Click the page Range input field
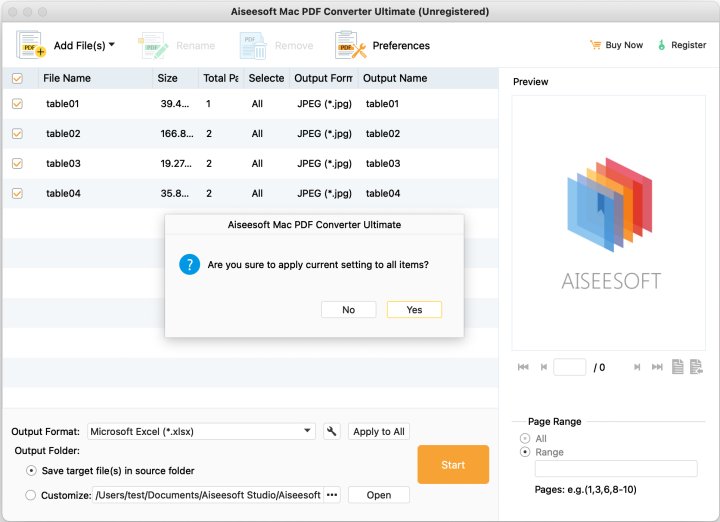 pyautogui.click(x=616, y=469)
